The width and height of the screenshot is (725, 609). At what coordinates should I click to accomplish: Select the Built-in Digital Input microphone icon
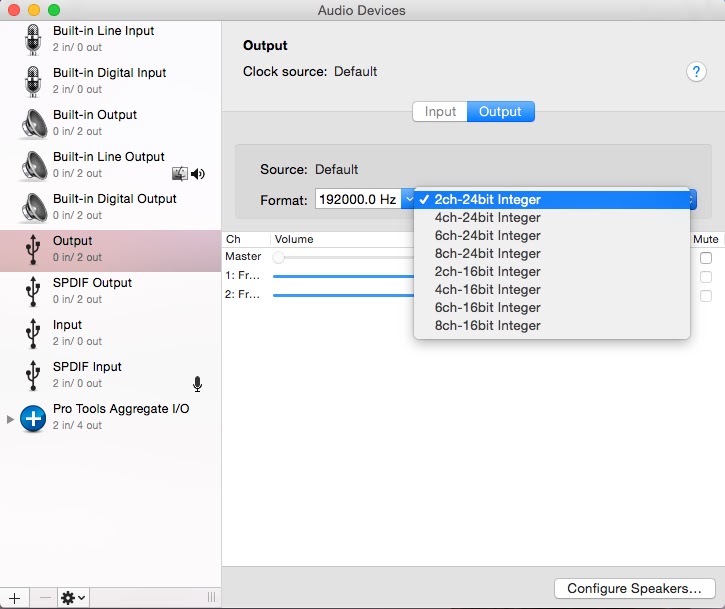coord(33,81)
